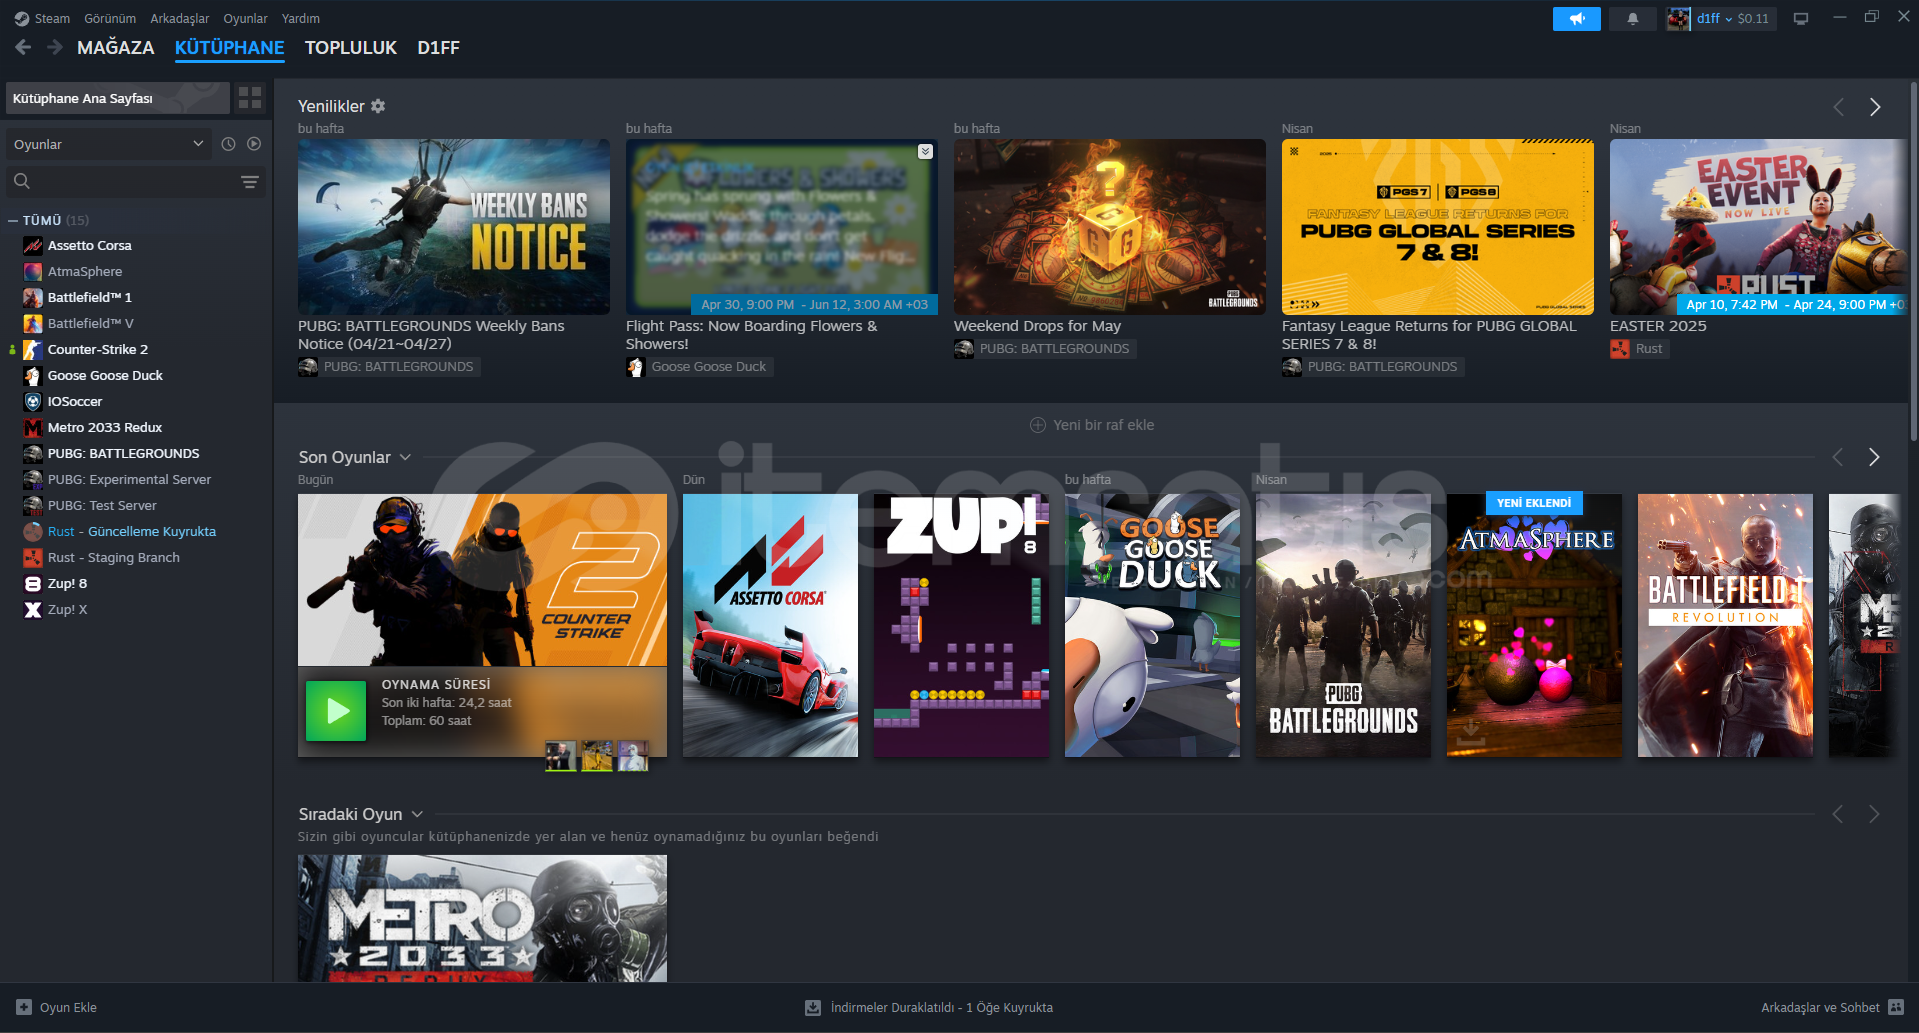This screenshot has height=1033, width=1919.
Task: Click Yeni bir raf ekle
Action: point(1092,425)
